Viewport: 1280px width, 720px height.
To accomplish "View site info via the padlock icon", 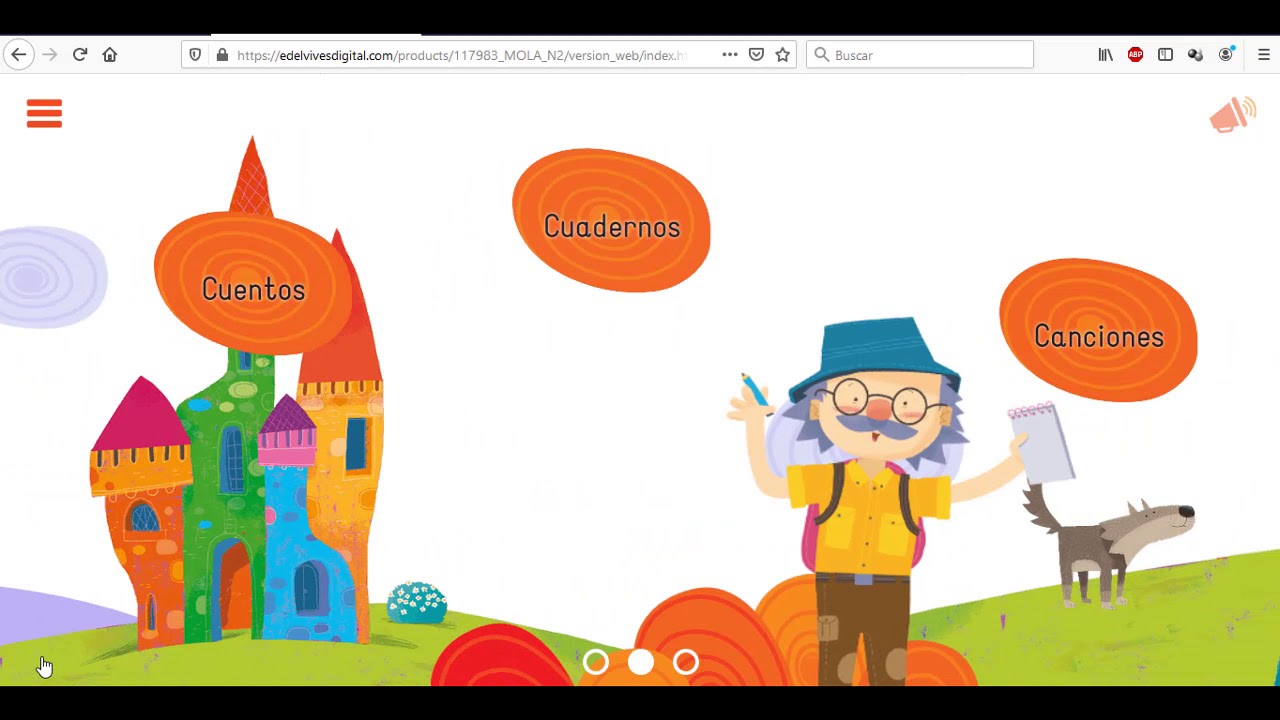I will pyautogui.click(x=222, y=55).
